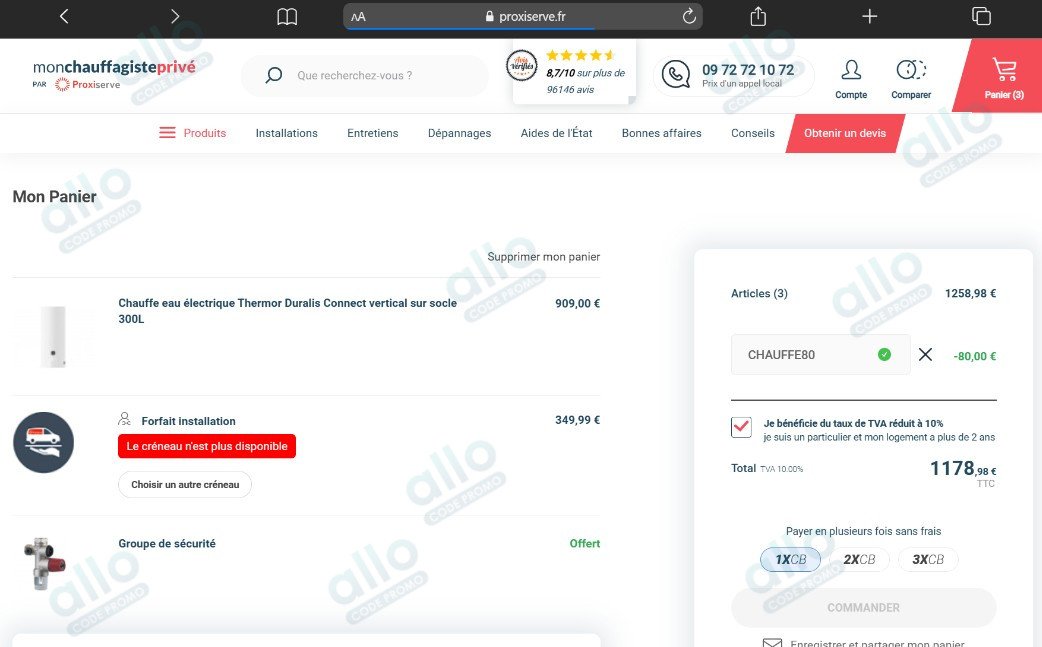1042x647 pixels.
Task: Click the magnifying glass search icon
Action: click(273, 75)
